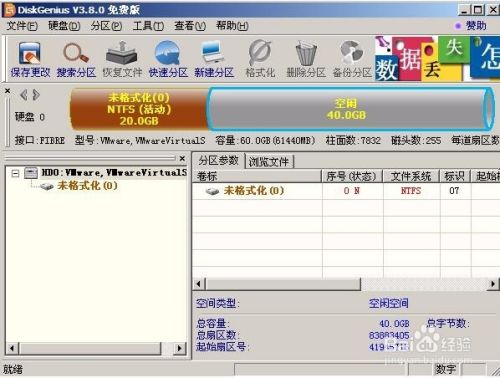Collapse the HD0 VMware disk tree node

[x=15, y=173]
